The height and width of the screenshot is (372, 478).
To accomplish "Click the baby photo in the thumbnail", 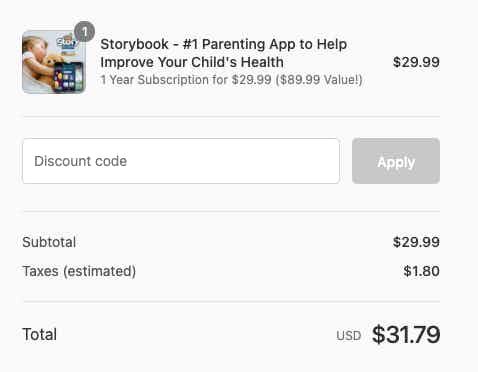I will 38,63.
